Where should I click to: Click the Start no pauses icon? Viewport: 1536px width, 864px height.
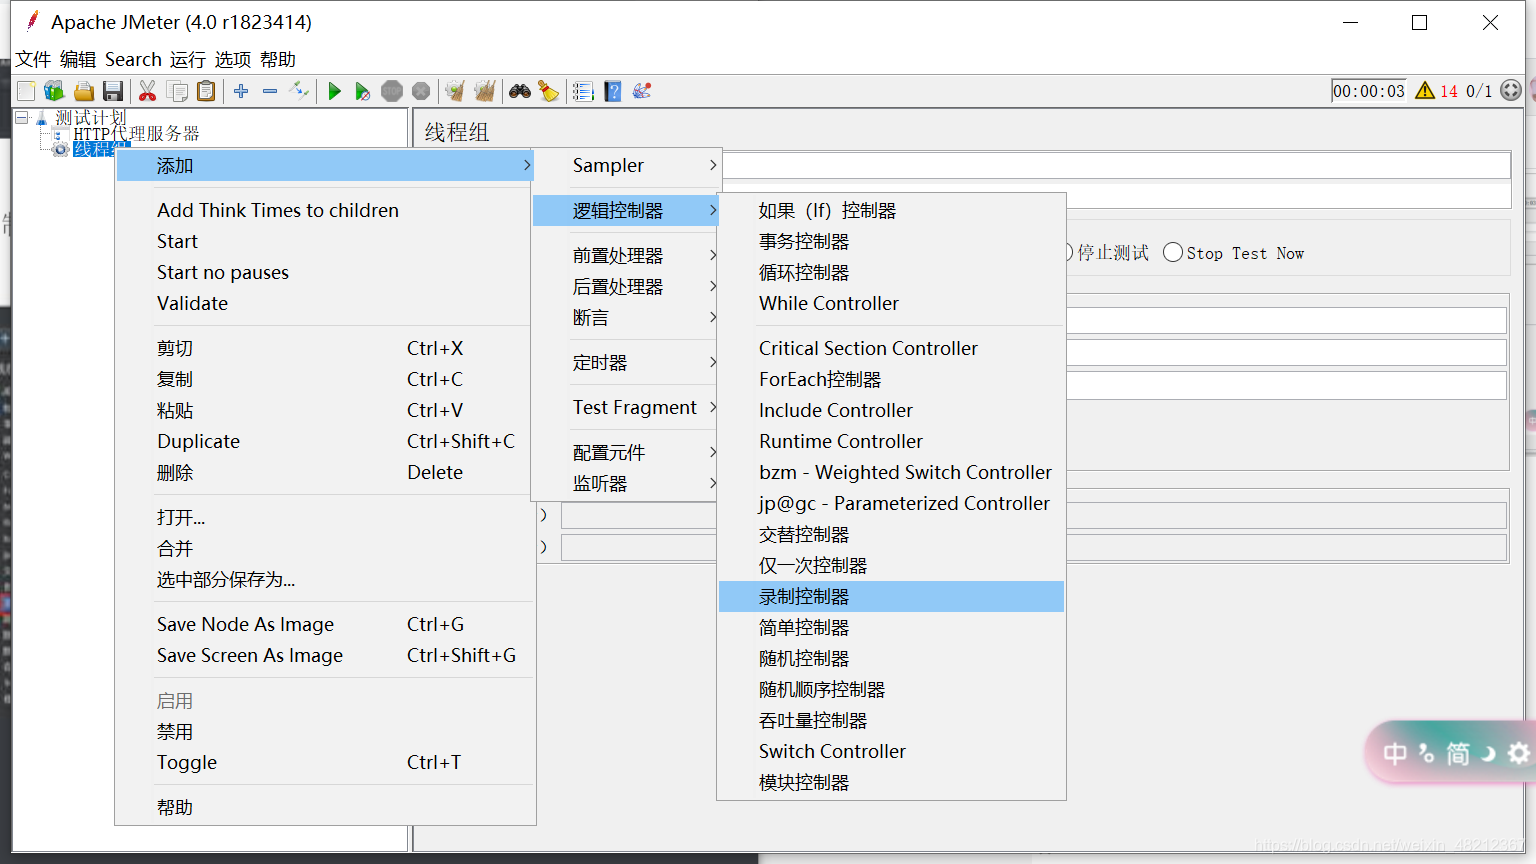pyautogui.click(x=363, y=91)
